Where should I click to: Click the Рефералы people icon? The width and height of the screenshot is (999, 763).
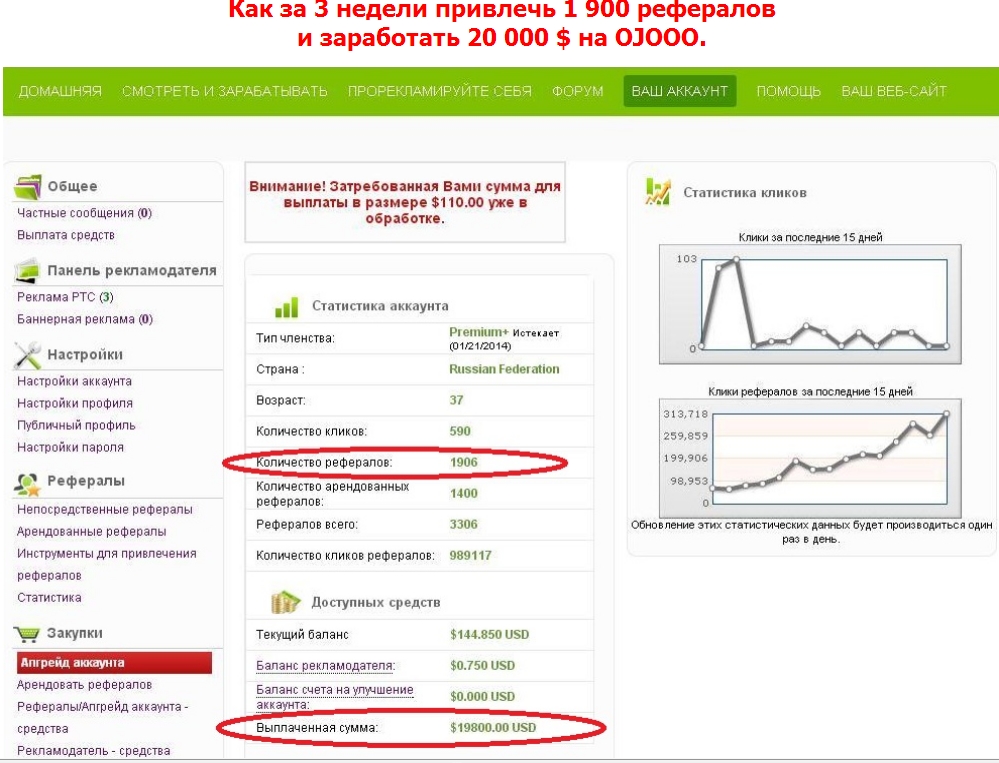point(27,484)
